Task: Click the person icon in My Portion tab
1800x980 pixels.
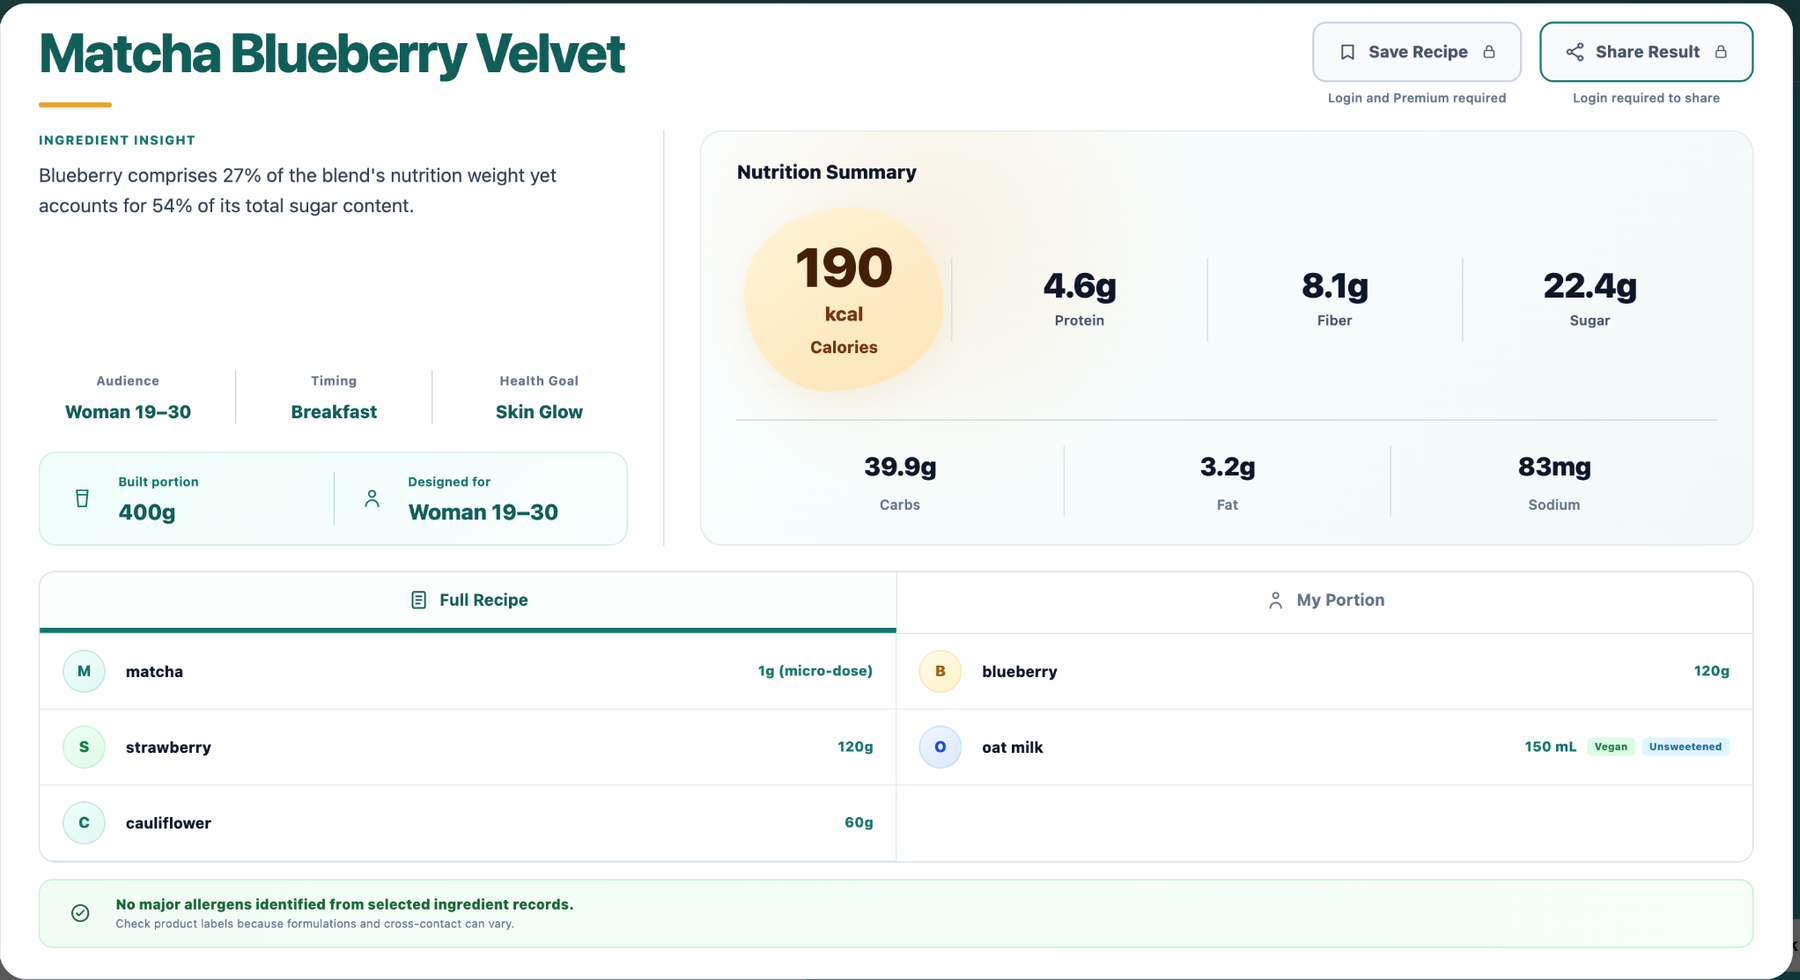Action: point(1275,600)
